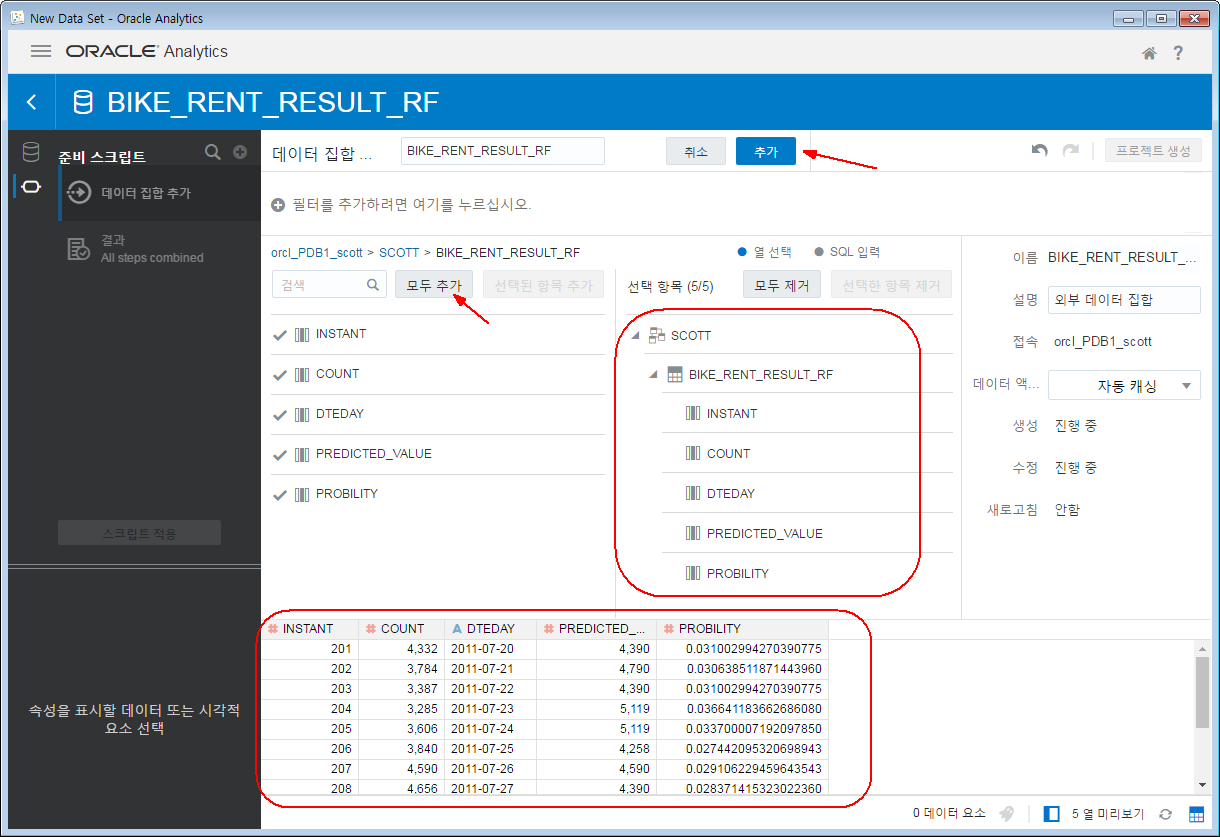Click the data set name input field

coord(503,151)
